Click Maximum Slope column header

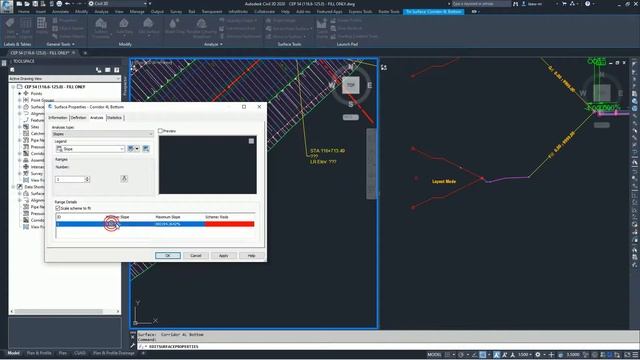(x=168, y=217)
